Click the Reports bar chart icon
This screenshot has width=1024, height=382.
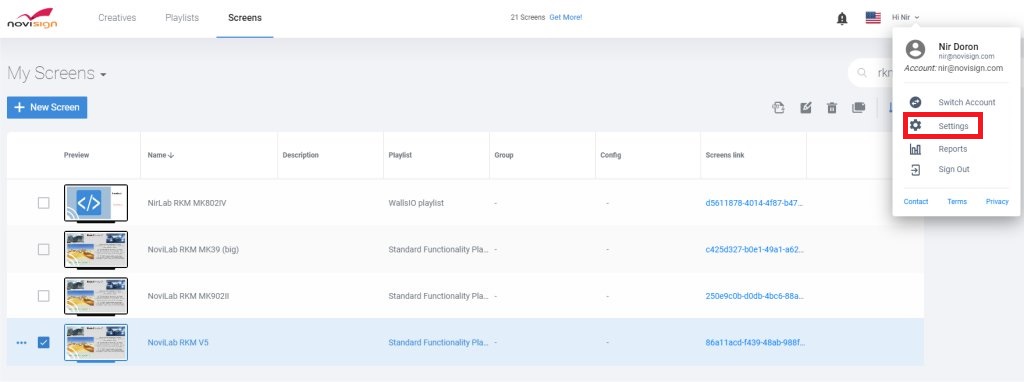[916, 149]
